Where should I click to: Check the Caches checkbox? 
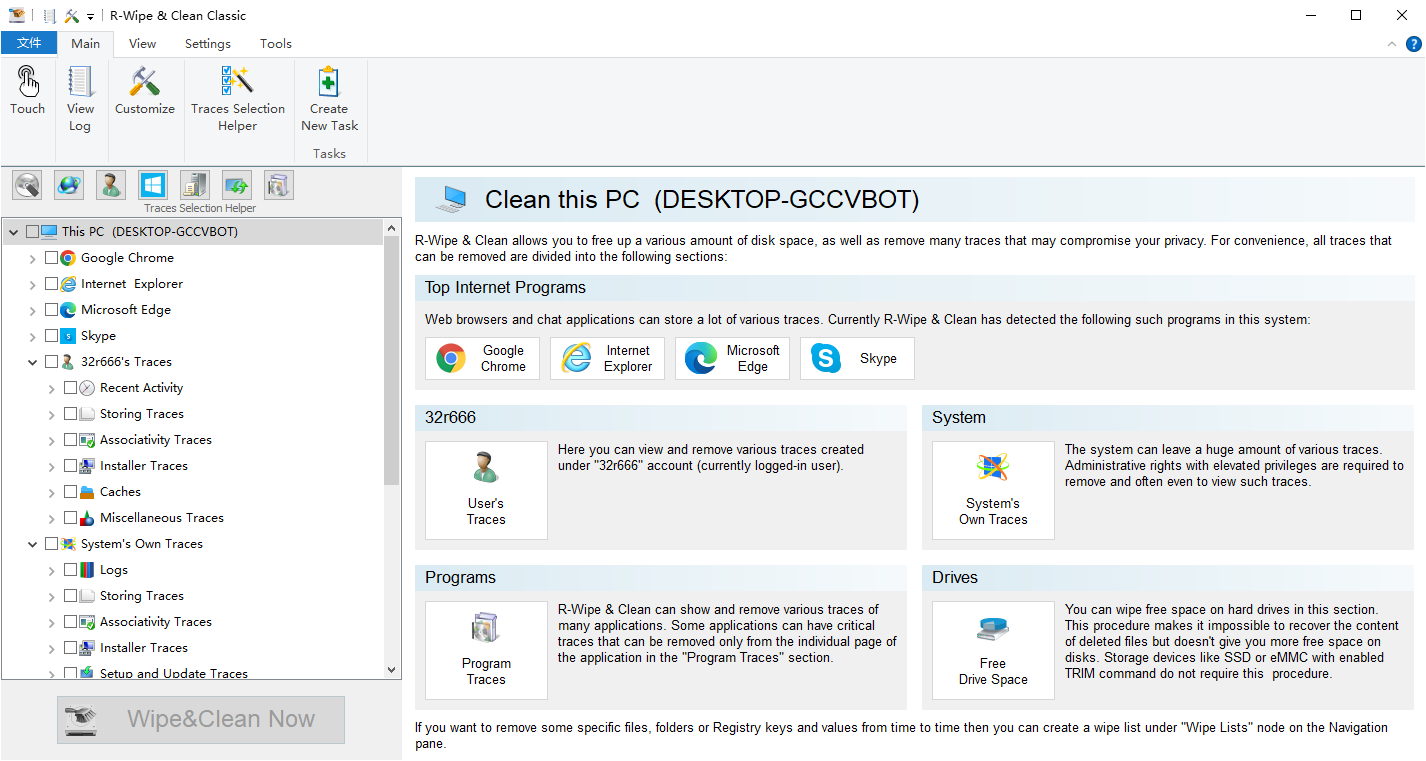70,492
